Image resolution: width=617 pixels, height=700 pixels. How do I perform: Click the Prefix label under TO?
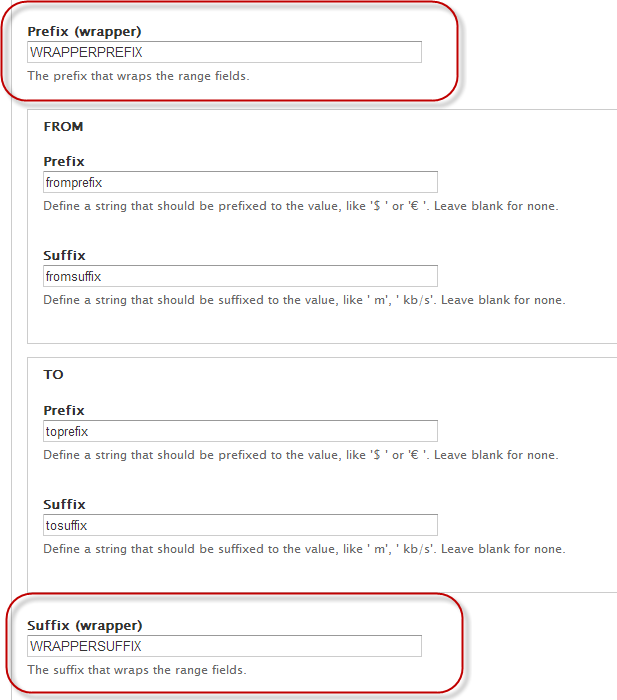pos(64,410)
